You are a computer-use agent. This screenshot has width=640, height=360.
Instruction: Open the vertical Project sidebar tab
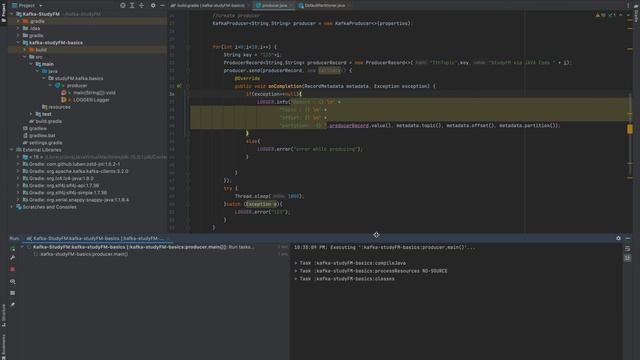[4, 12]
